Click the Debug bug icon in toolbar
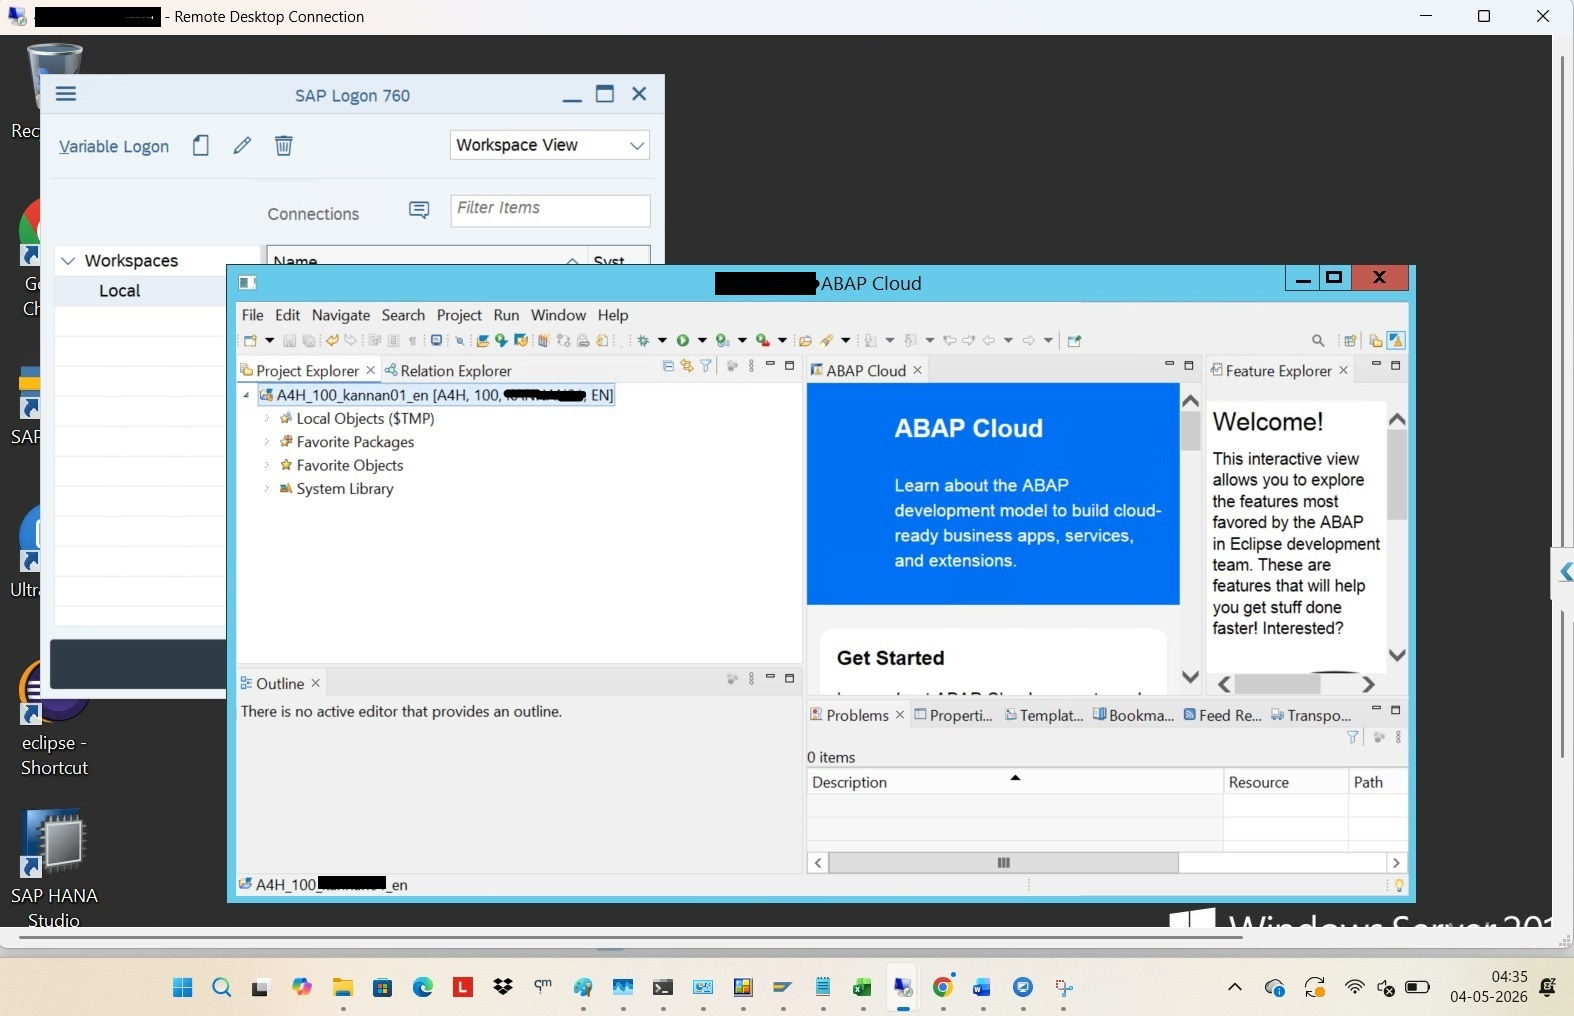Screen dimensions: 1574x1016 (643, 340)
